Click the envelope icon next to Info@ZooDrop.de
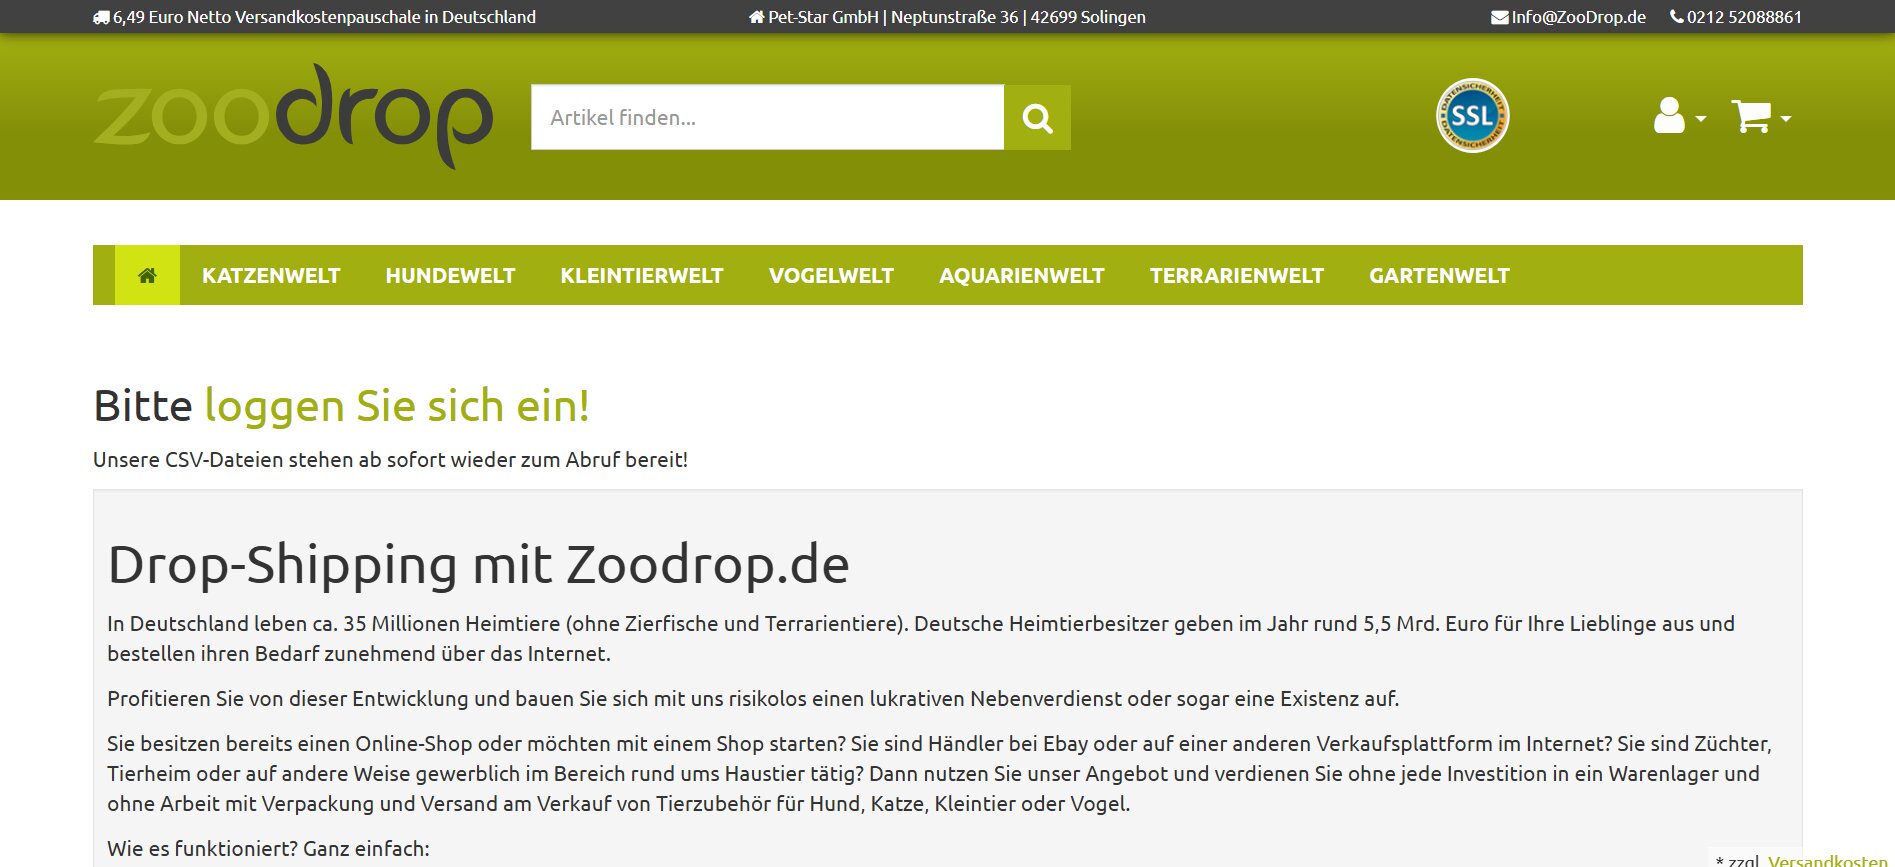Screen dimensions: 1895x867 pyautogui.click(x=1499, y=17)
